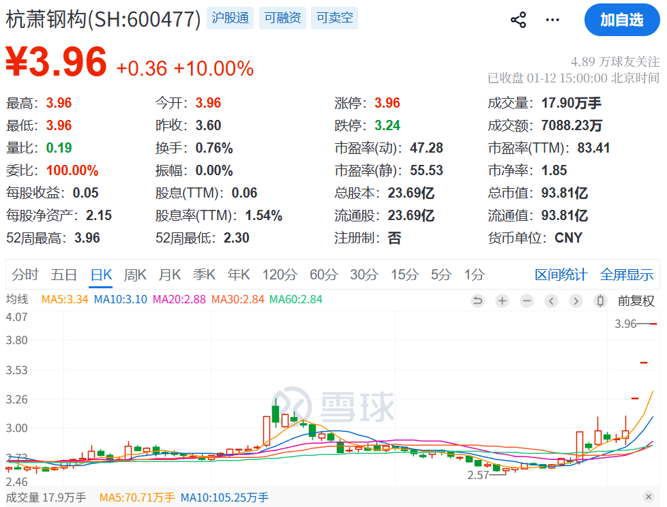Click the candlestick style icon
Image resolution: width=667 pixels, height=507 pixels.
pos(599,300)
